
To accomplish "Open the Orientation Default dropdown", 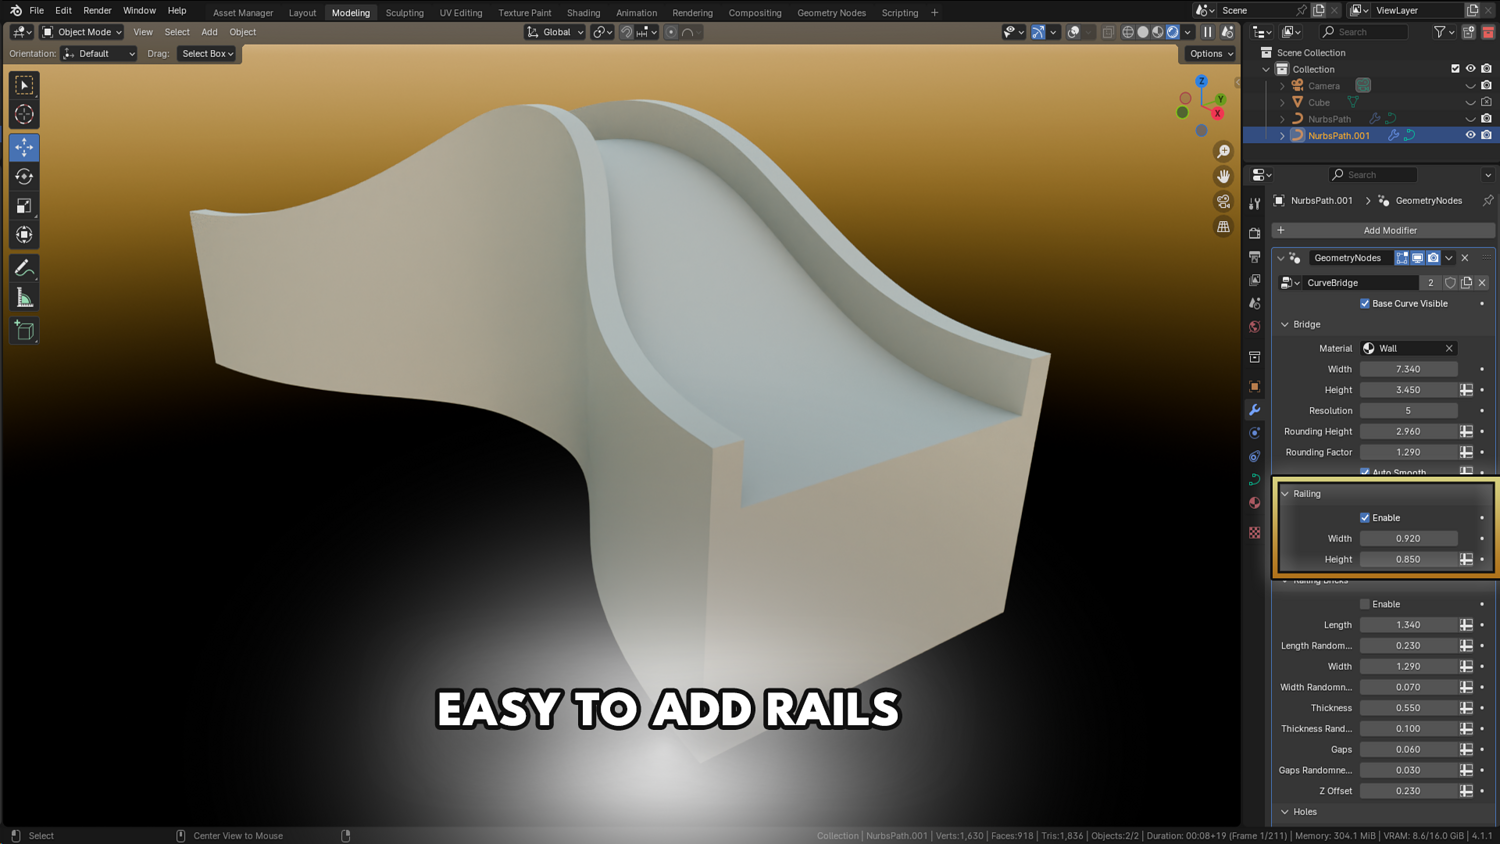I will pos(99,54).
